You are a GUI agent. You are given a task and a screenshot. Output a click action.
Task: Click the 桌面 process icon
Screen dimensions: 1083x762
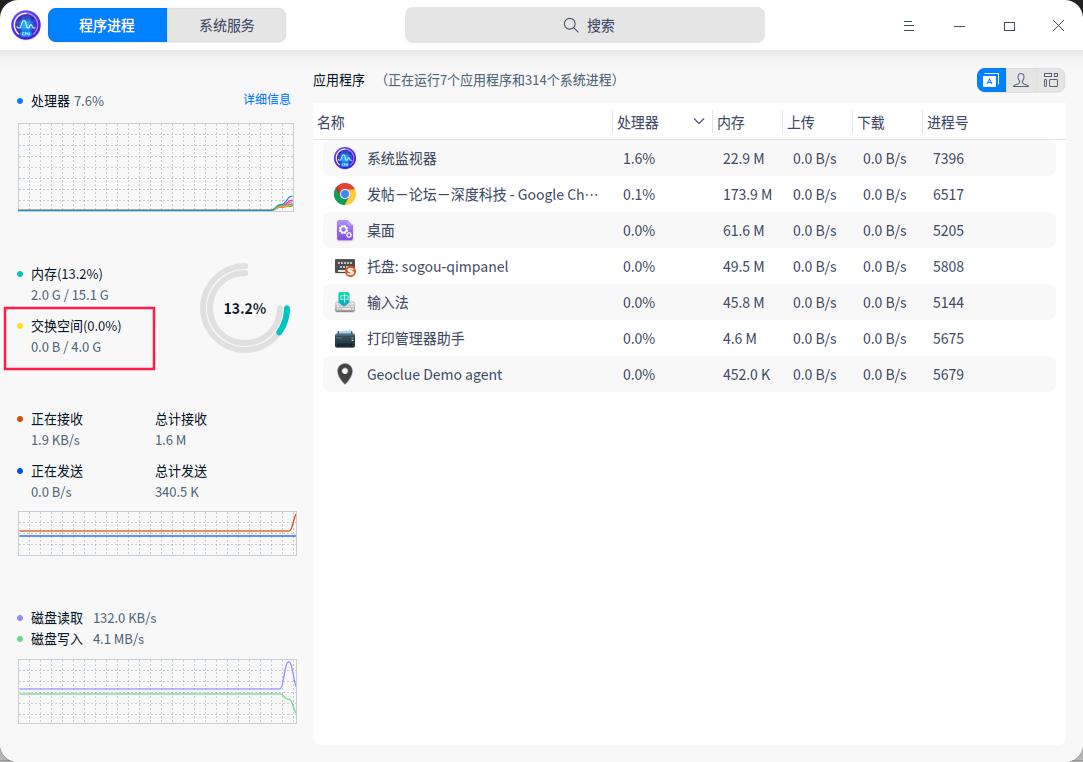[x=345, y=230]
